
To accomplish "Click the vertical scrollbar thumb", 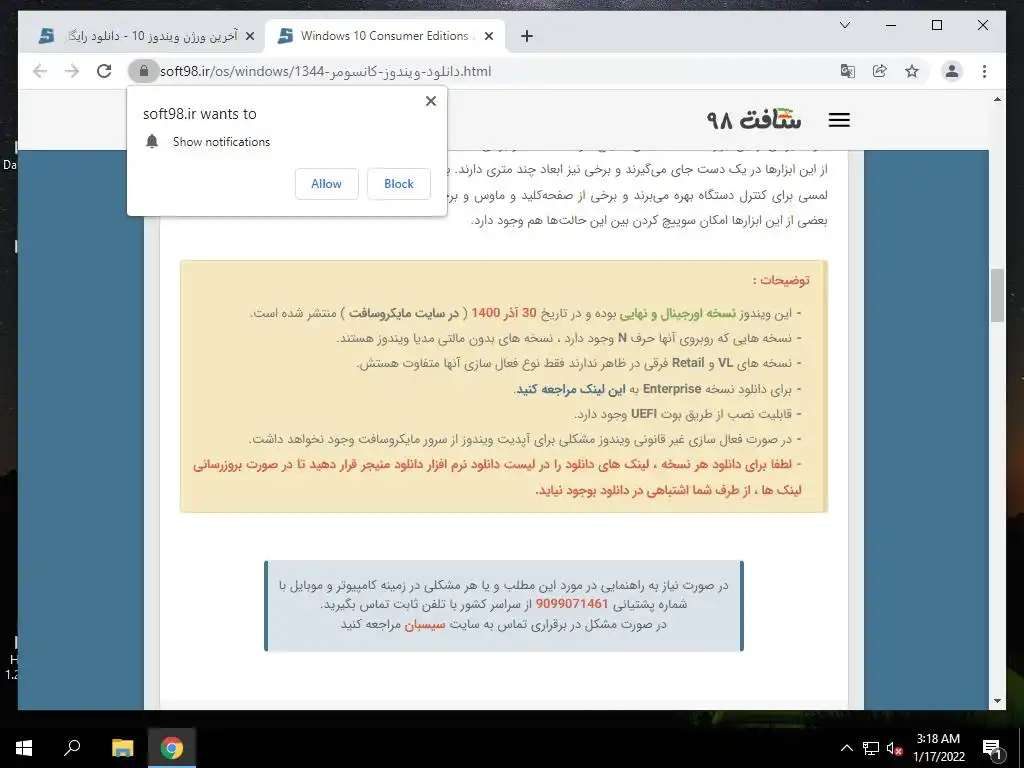I will coord(997,295).
